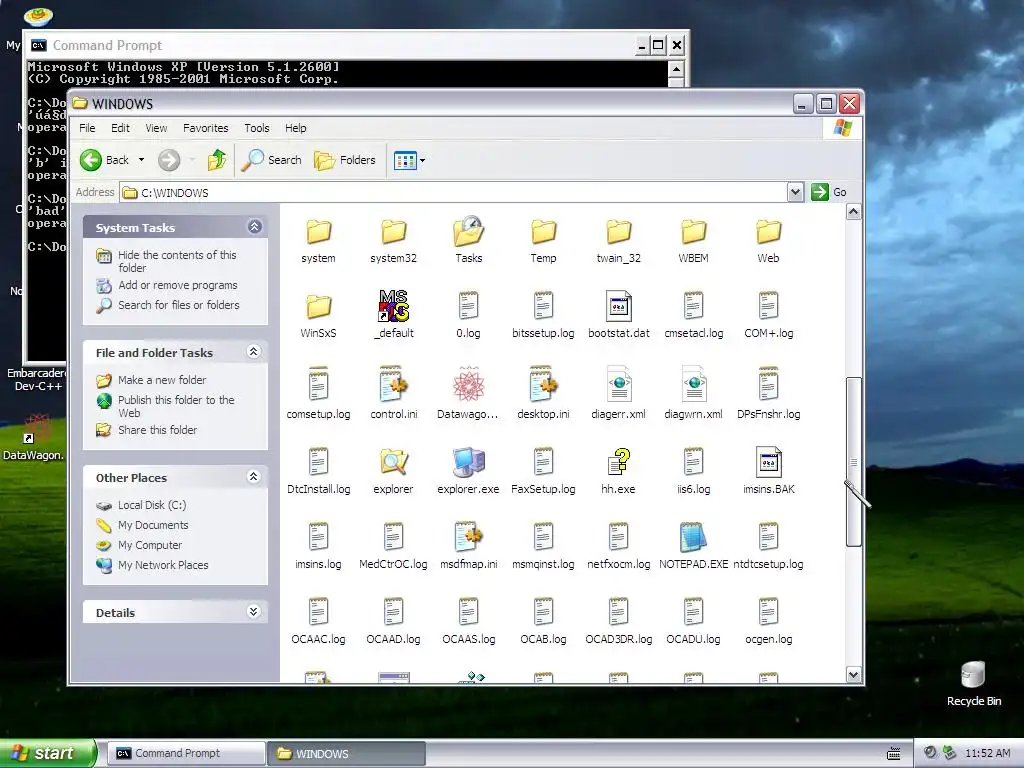The image size is (1024, 768).
Task: Switch to Command Prompt taskbar button
Action: [186, 753]
